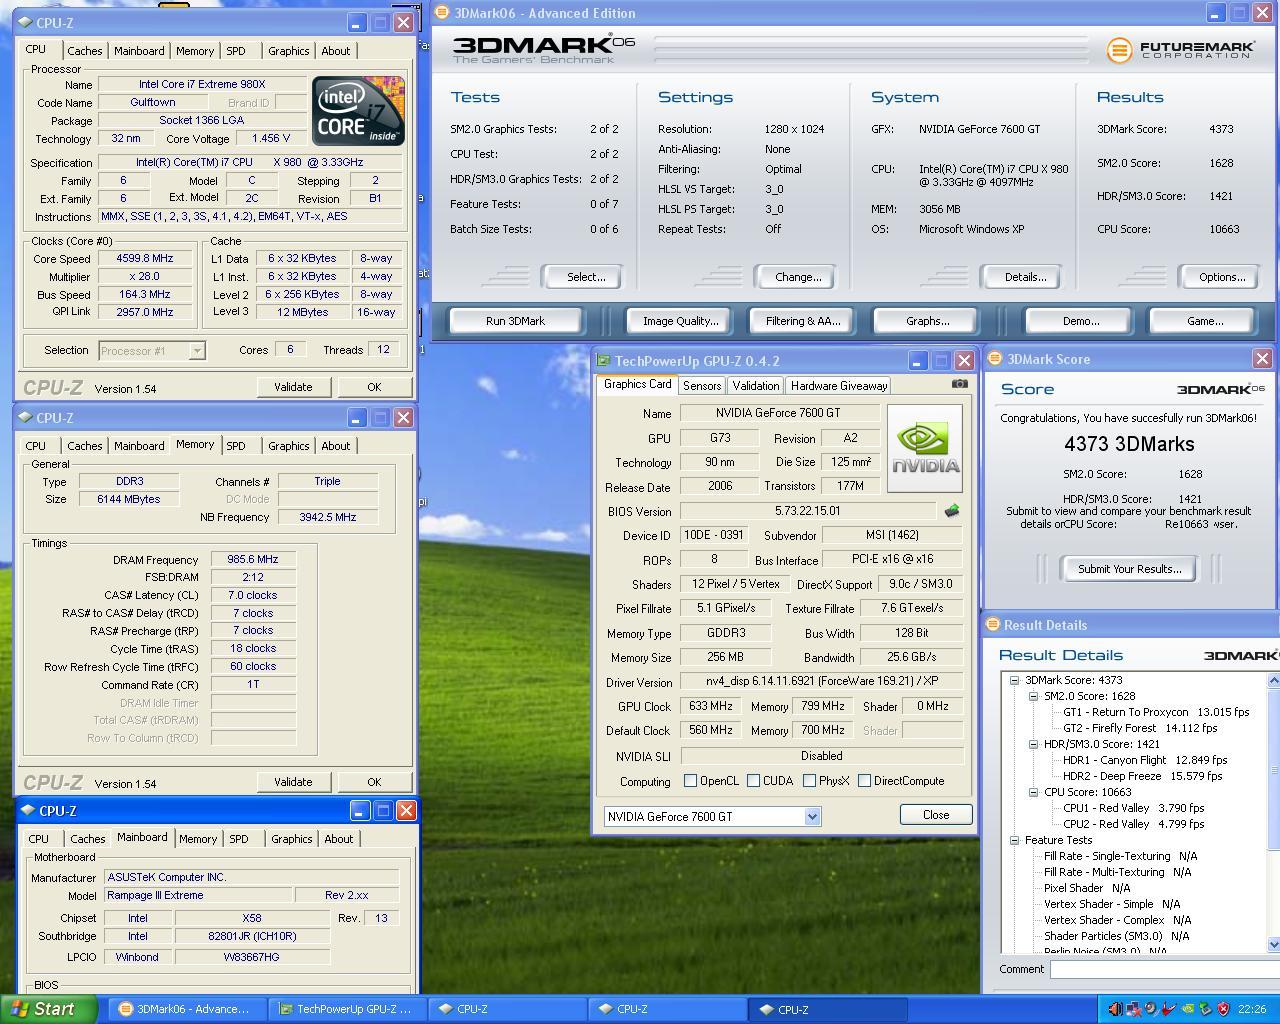1280x1024 pixels.
Task: Switch to Validation tab in GPU-Z
Action: [755, 386]
